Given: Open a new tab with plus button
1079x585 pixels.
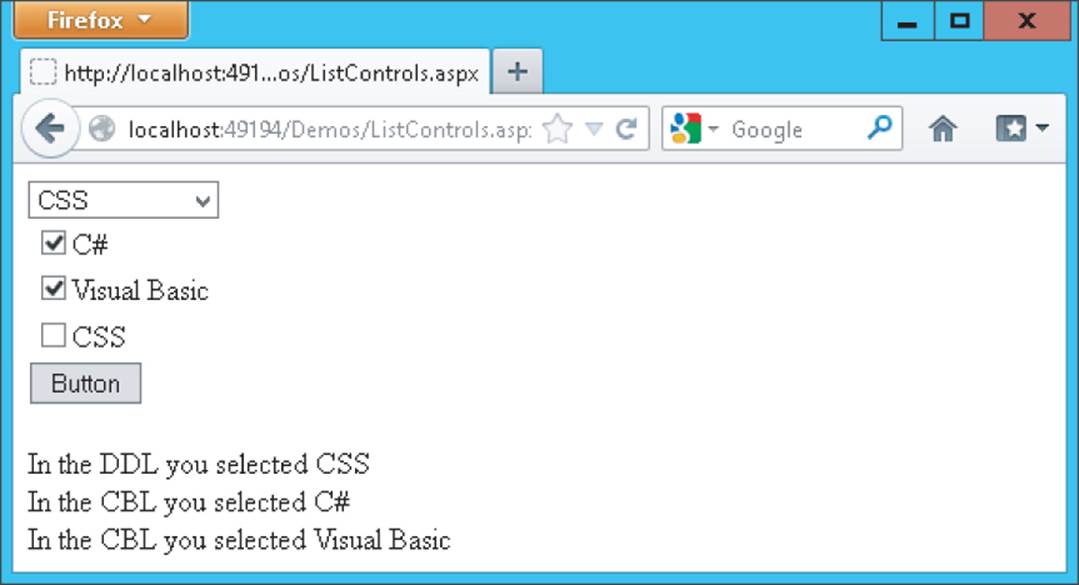Looking at the screenshot, I should (x=517, y=72).
